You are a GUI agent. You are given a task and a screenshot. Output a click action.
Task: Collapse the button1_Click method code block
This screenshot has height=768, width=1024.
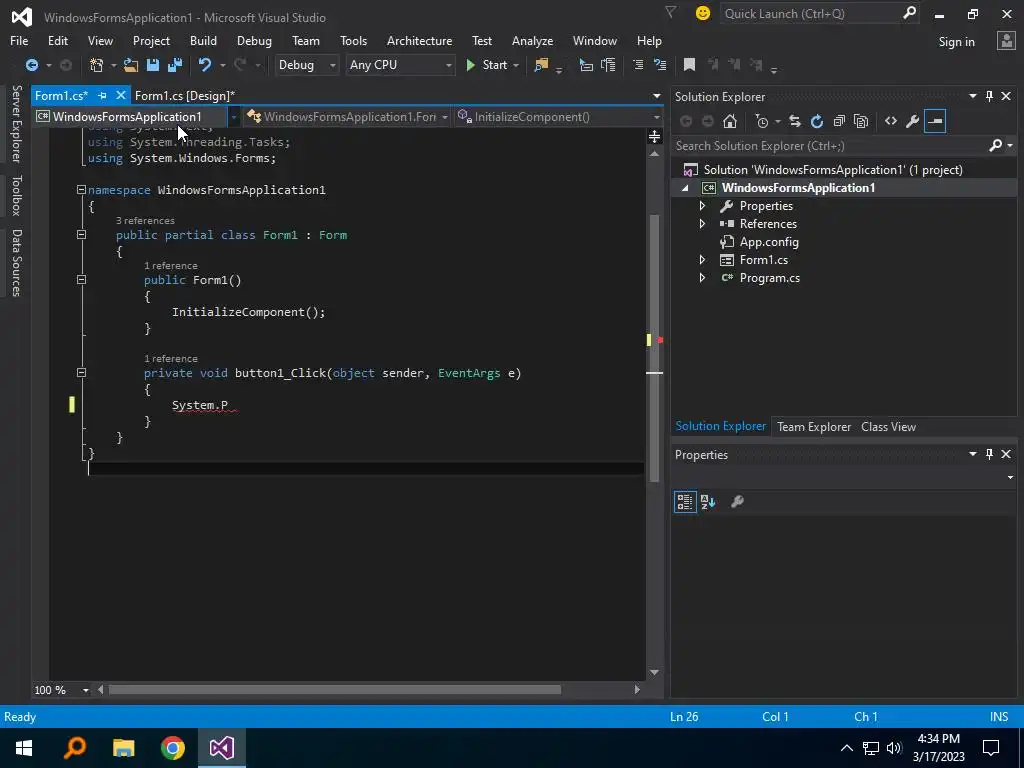click(x=81, y=372)
